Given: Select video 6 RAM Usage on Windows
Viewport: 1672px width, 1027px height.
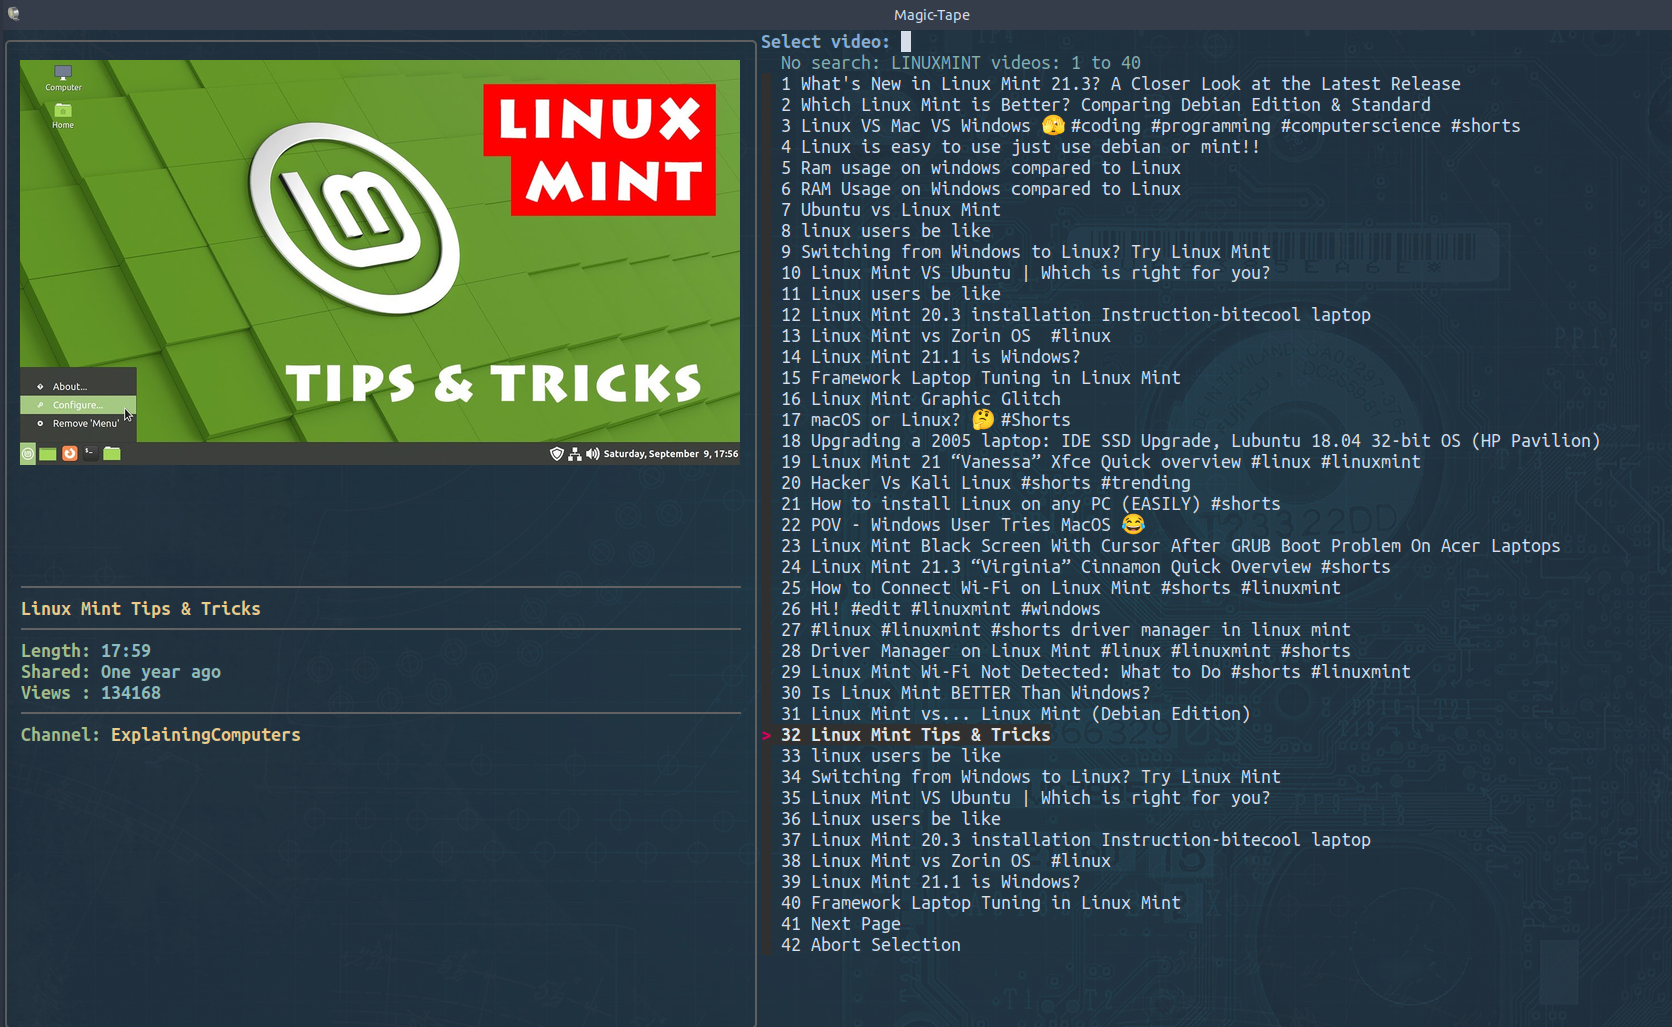Looking at the screenshot, I should click(x=980, y=189).
